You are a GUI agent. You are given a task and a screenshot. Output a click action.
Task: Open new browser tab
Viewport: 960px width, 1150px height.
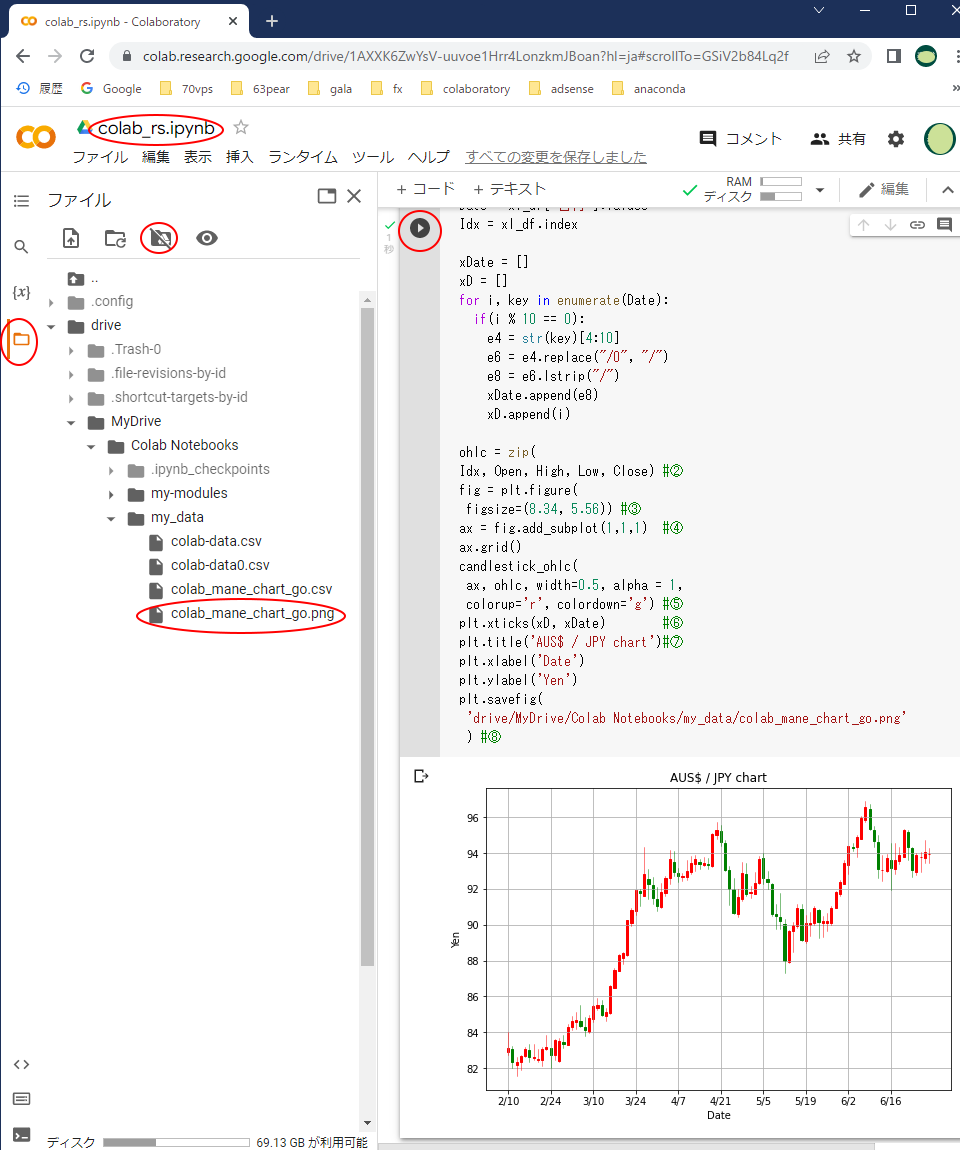(x=271, y=21)
